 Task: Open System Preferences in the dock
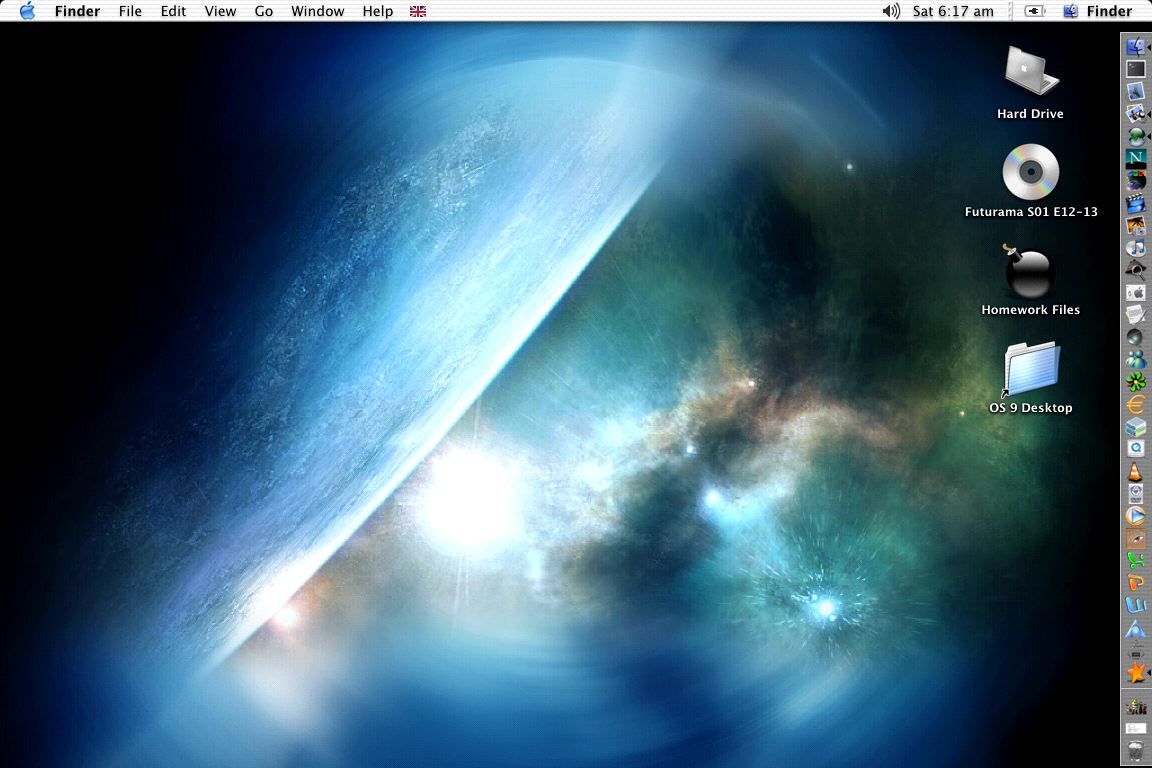point(1136,293)
